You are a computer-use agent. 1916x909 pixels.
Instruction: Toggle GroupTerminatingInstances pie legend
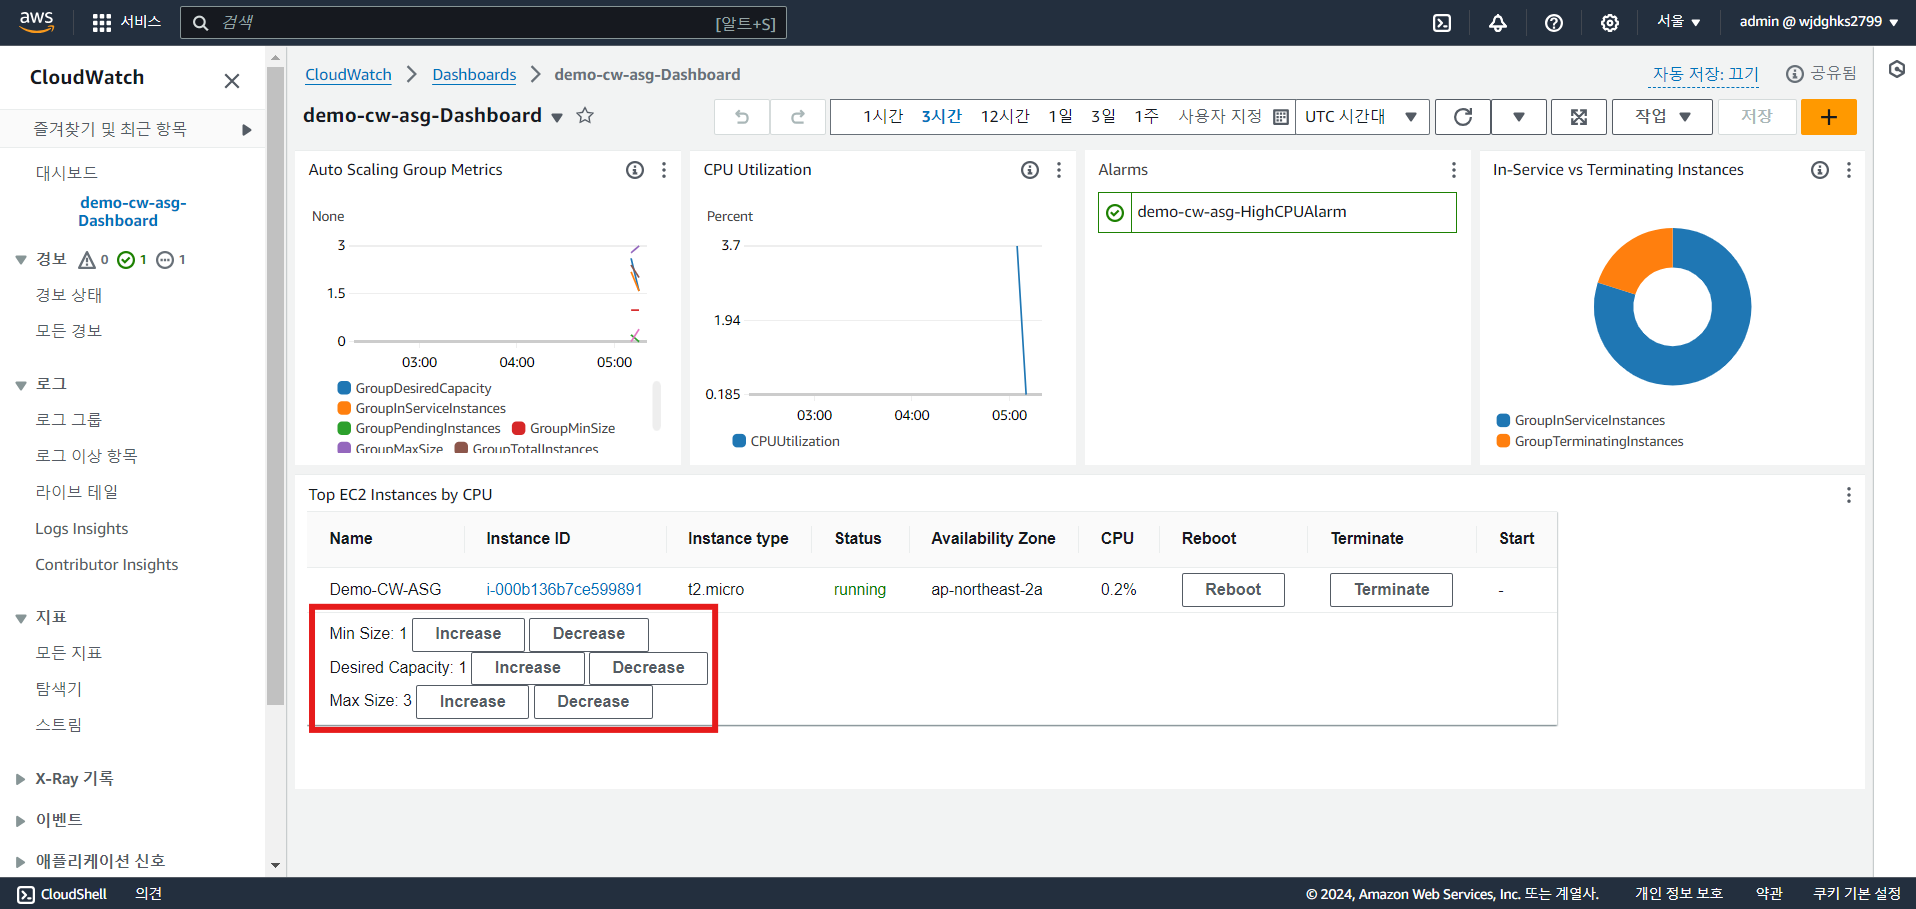pyautogui.click(x=1590, y=441)
